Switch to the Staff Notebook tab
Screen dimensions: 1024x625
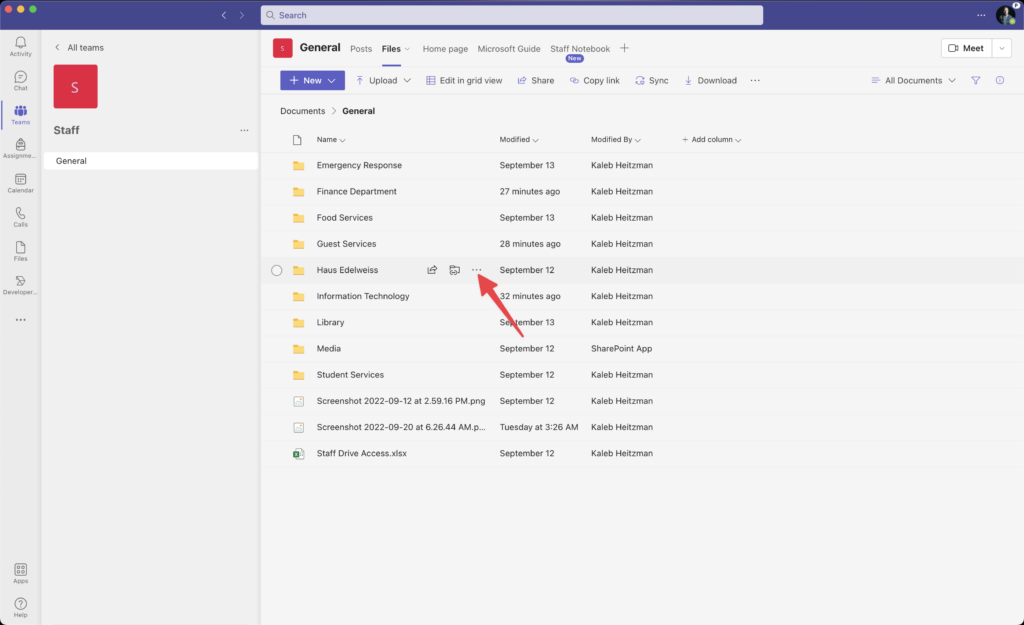[x=580, y=49]
